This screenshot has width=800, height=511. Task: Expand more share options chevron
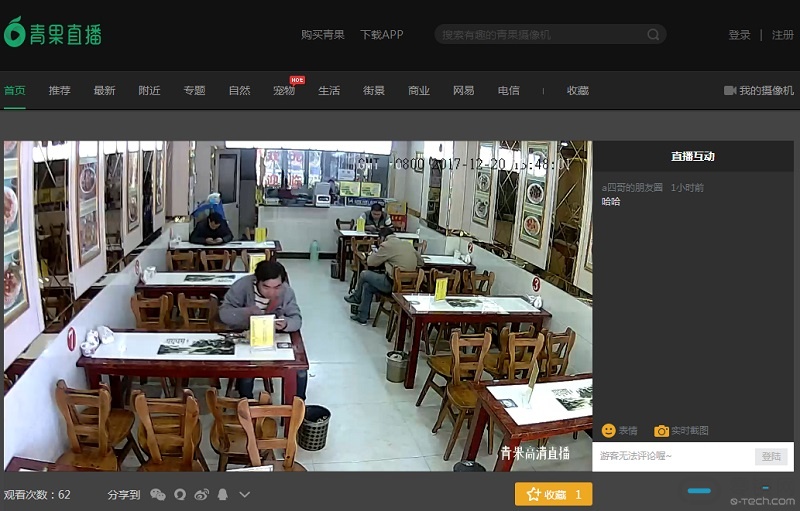[245, 495]
